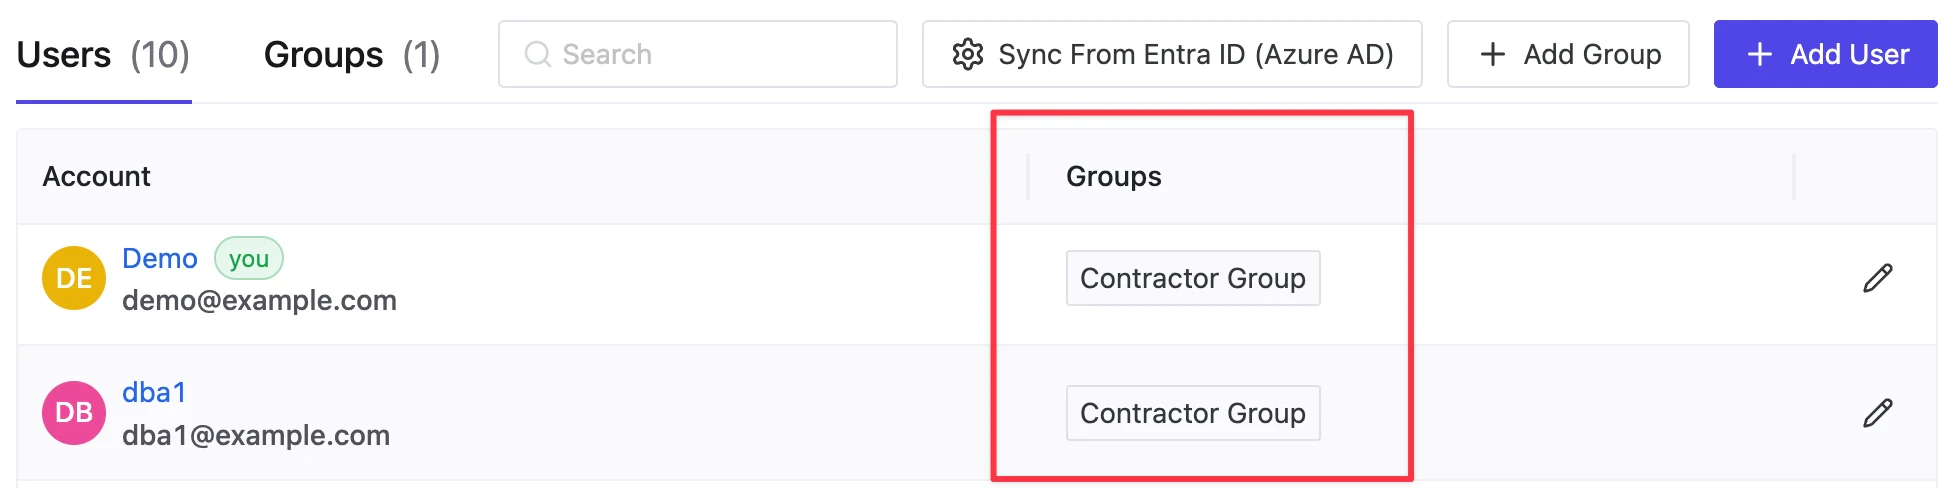This screenshot has width=1958, height=488.
Task: Click the Account column header
Action: (x=96, y=176)
